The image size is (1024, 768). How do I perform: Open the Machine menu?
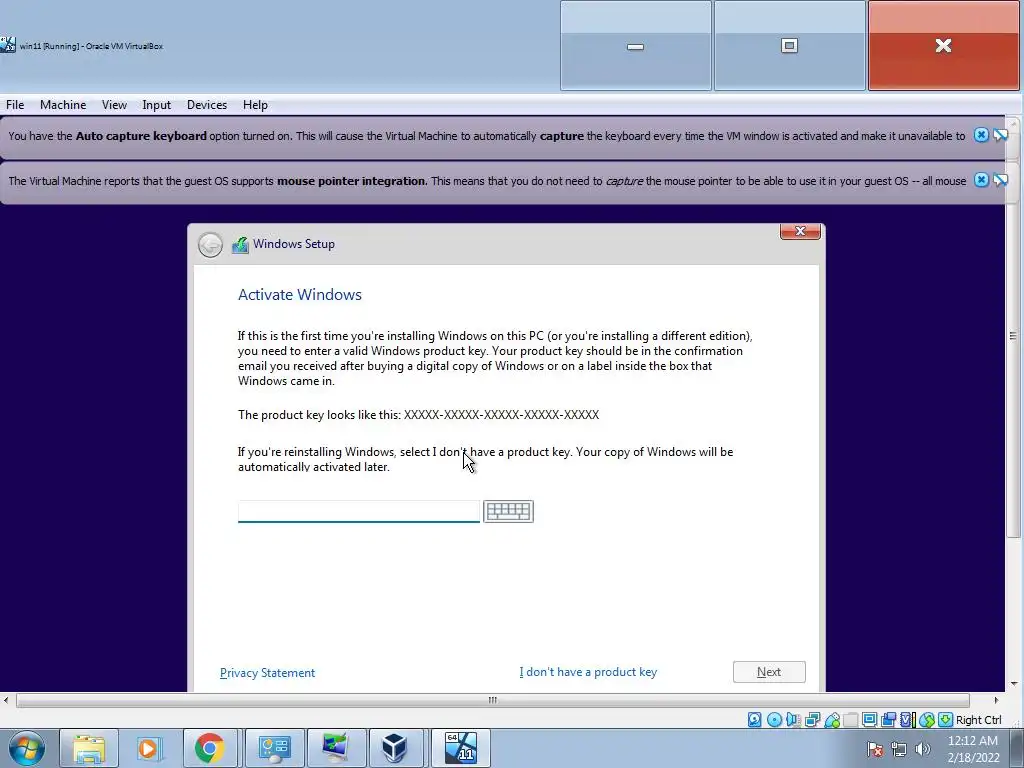[x=63, y=104]
